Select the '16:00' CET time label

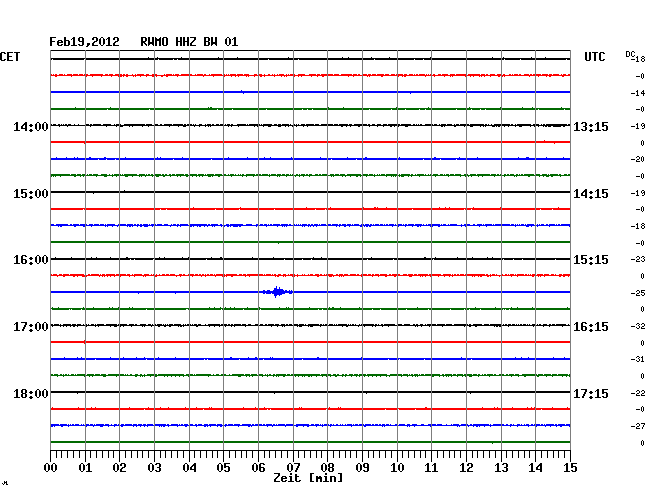(x=31, y=260)
